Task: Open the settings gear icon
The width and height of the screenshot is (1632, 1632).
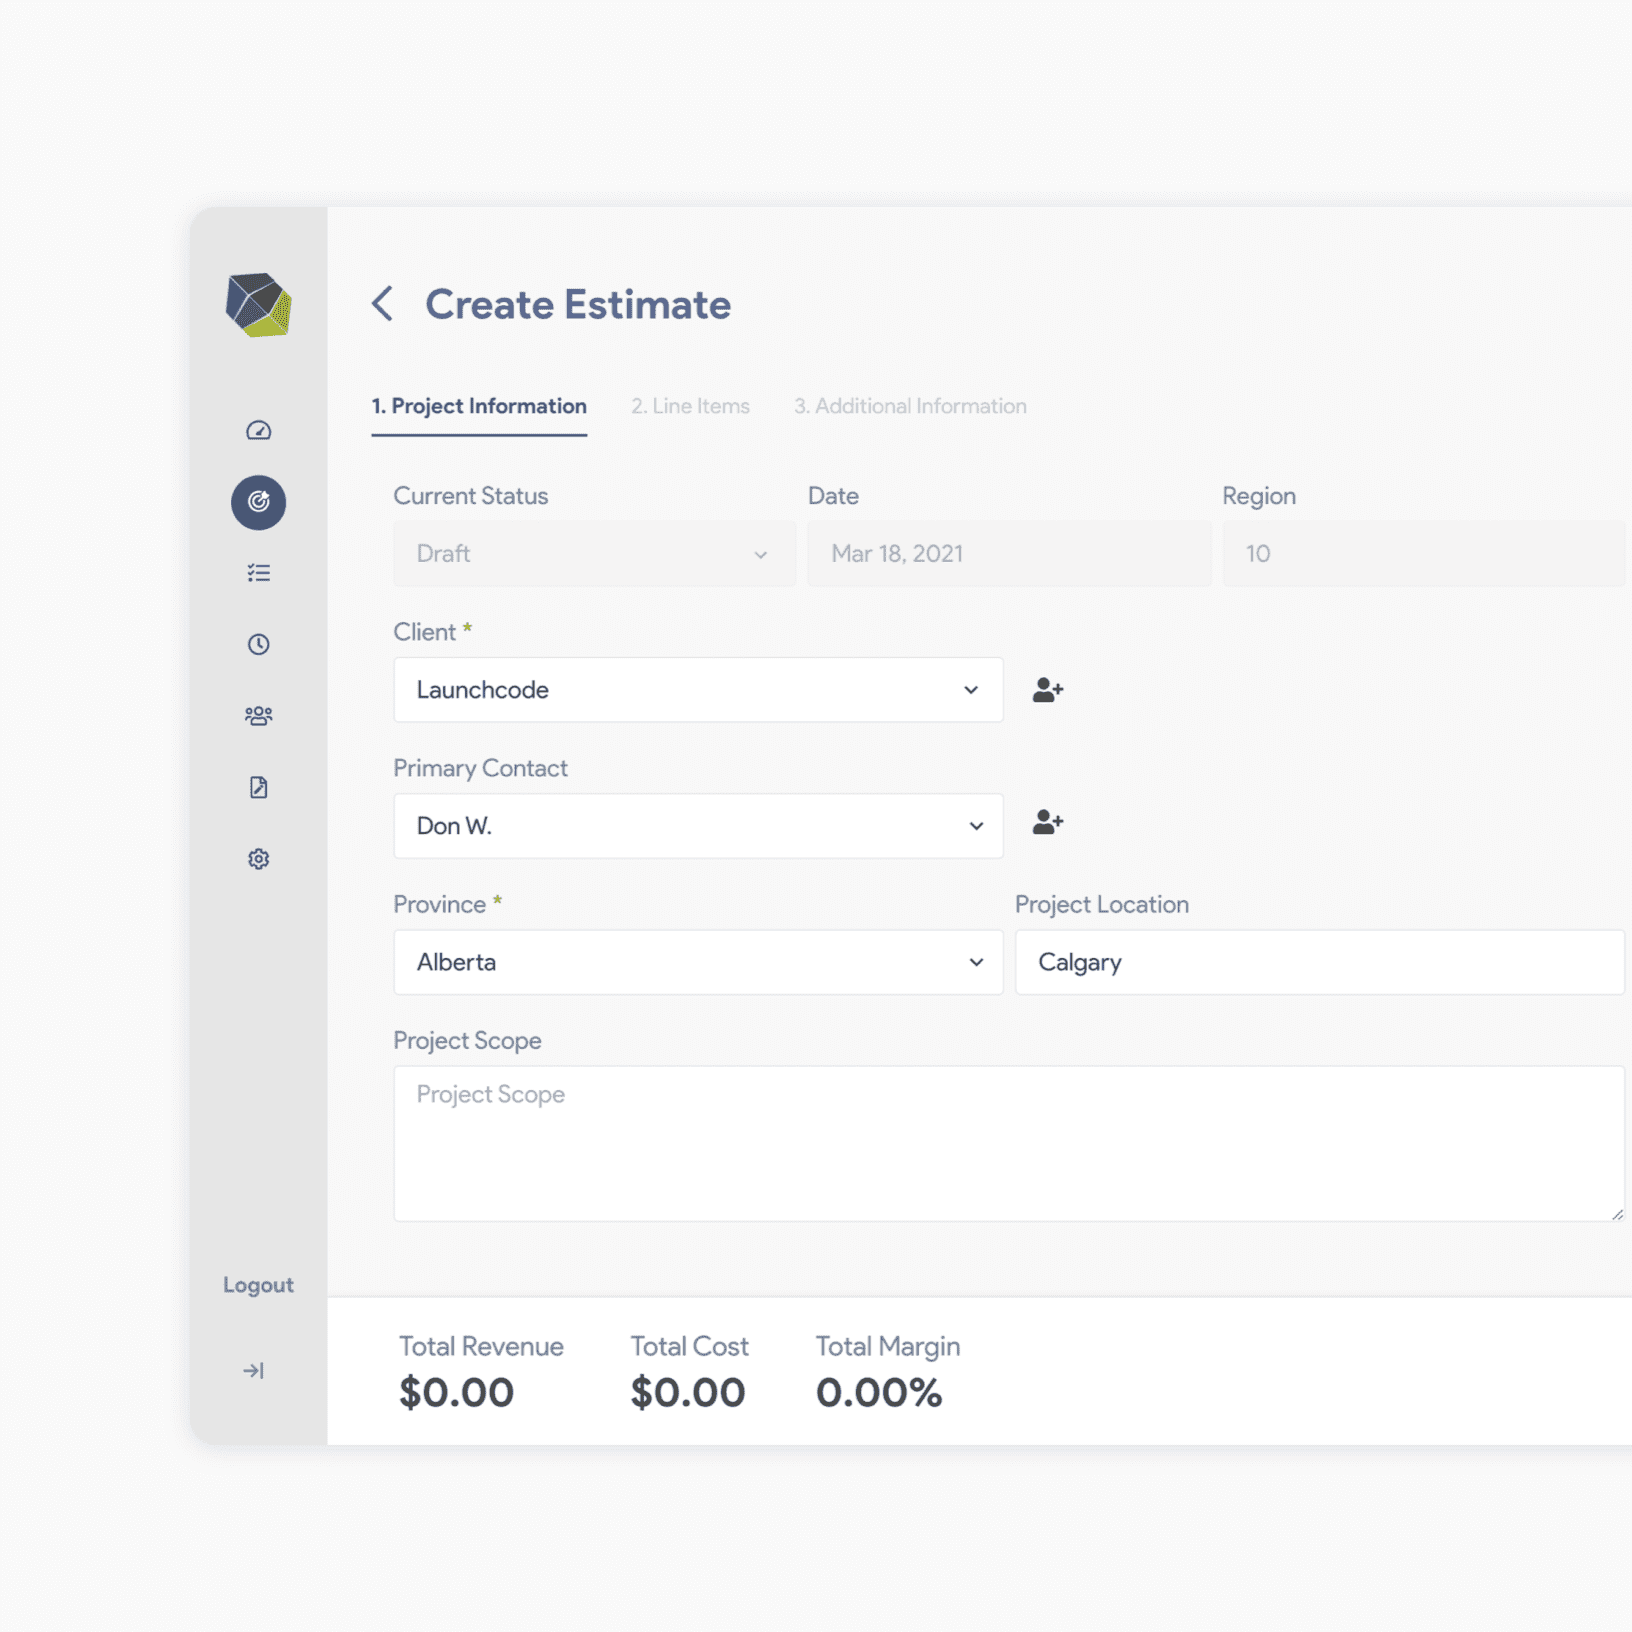Action: click(x=258, y=859)
